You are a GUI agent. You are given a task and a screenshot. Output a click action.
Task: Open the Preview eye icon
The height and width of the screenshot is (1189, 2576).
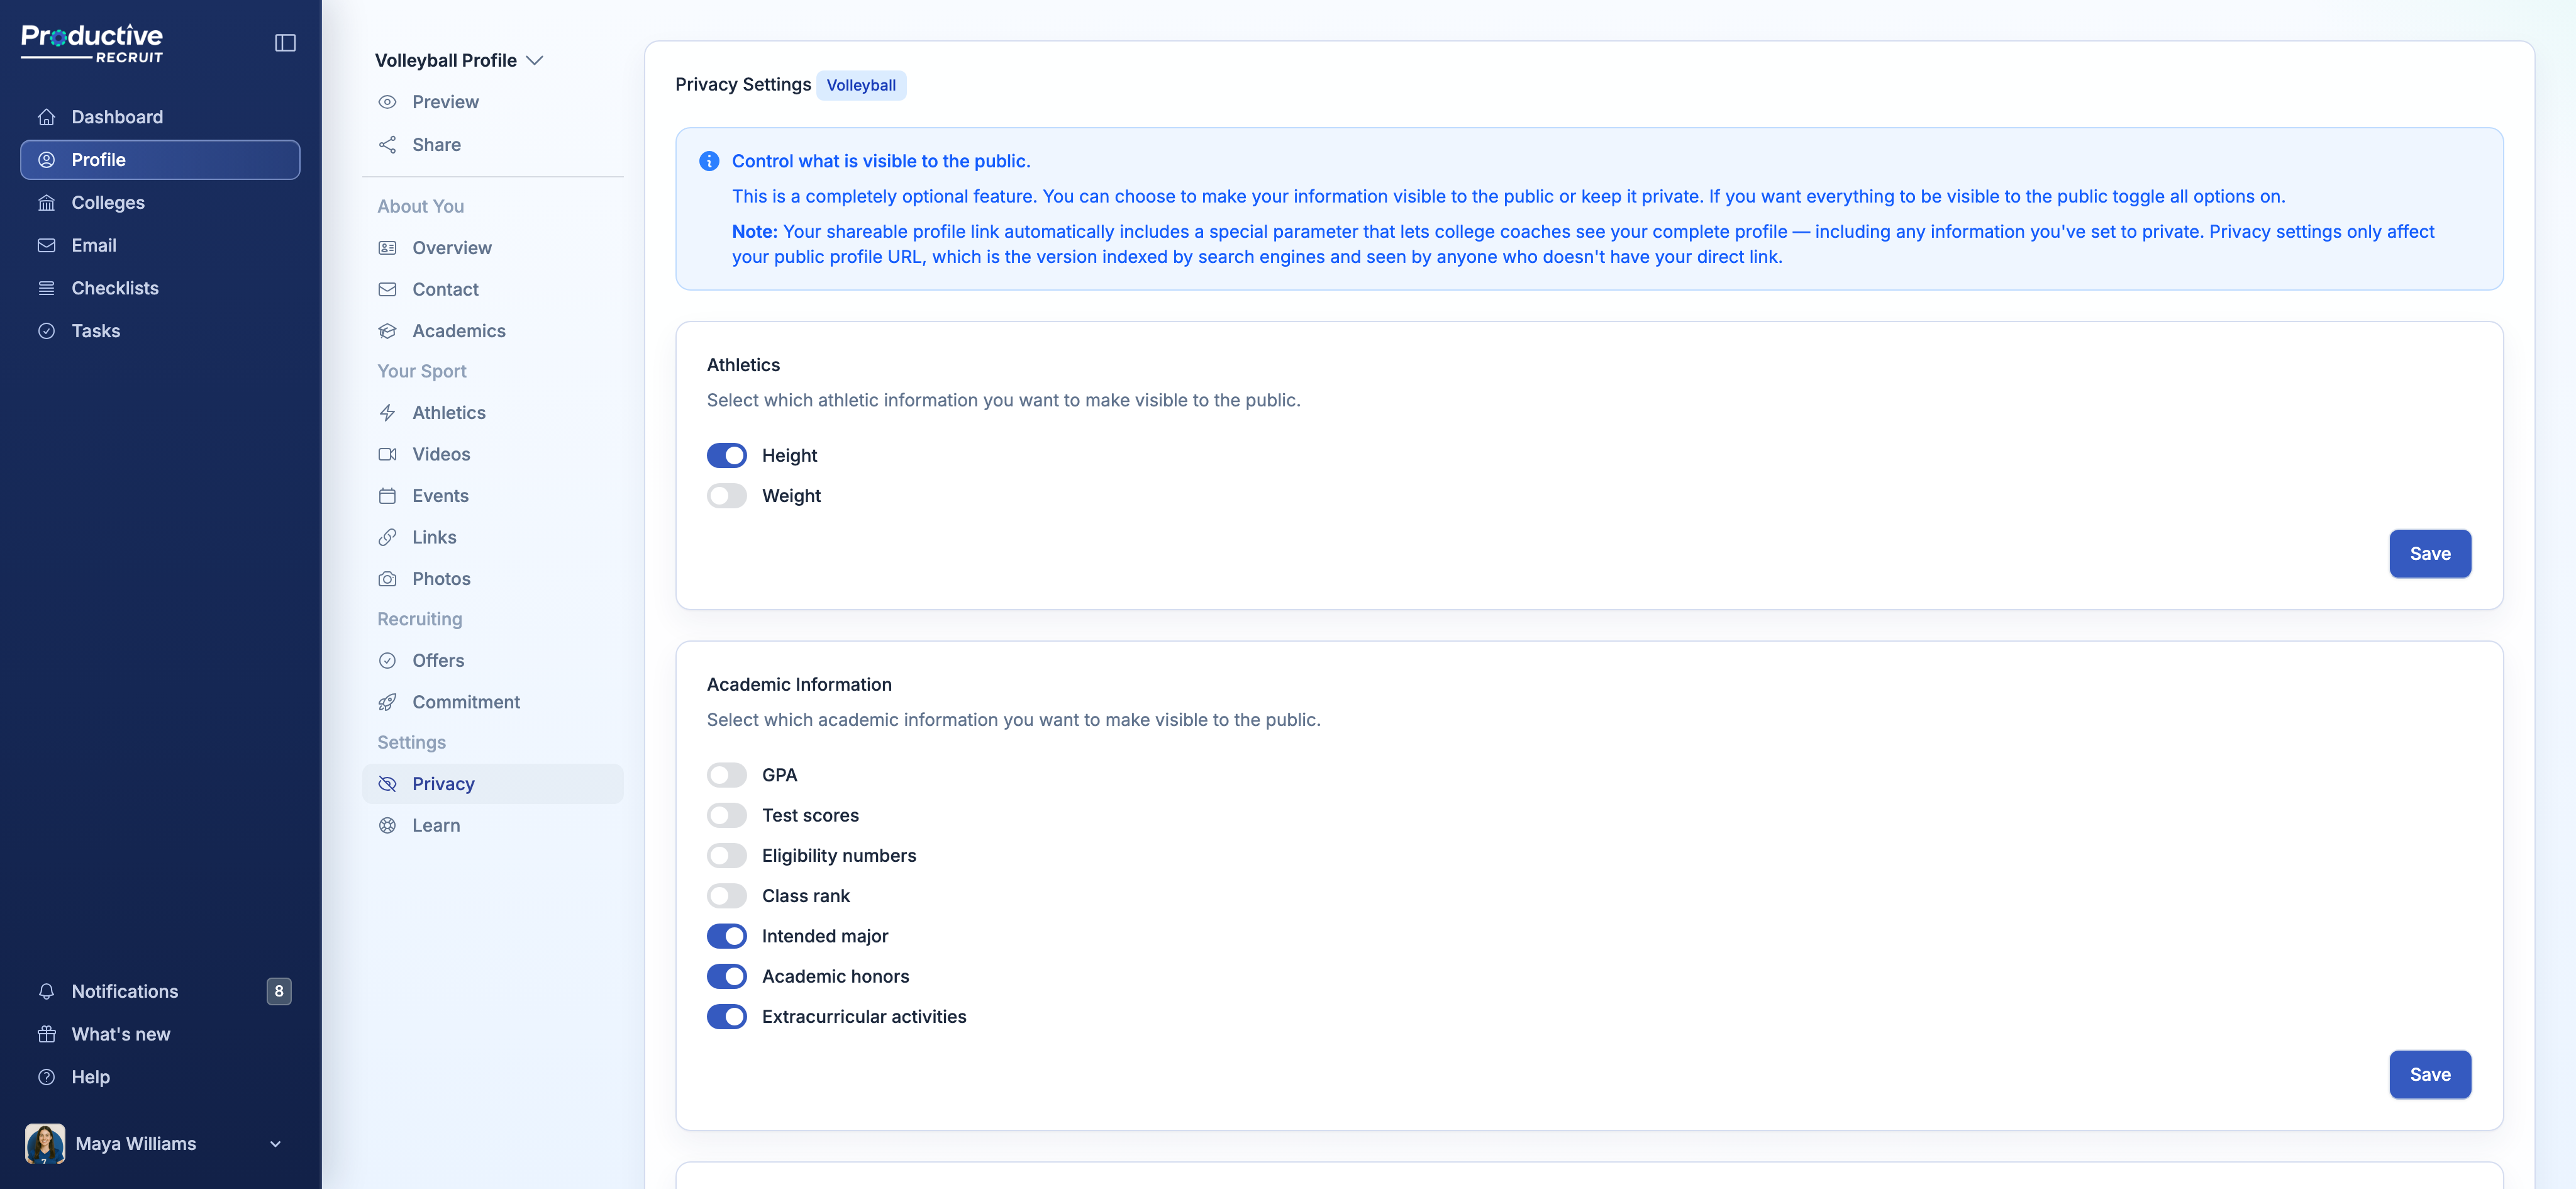pos(388,102)
